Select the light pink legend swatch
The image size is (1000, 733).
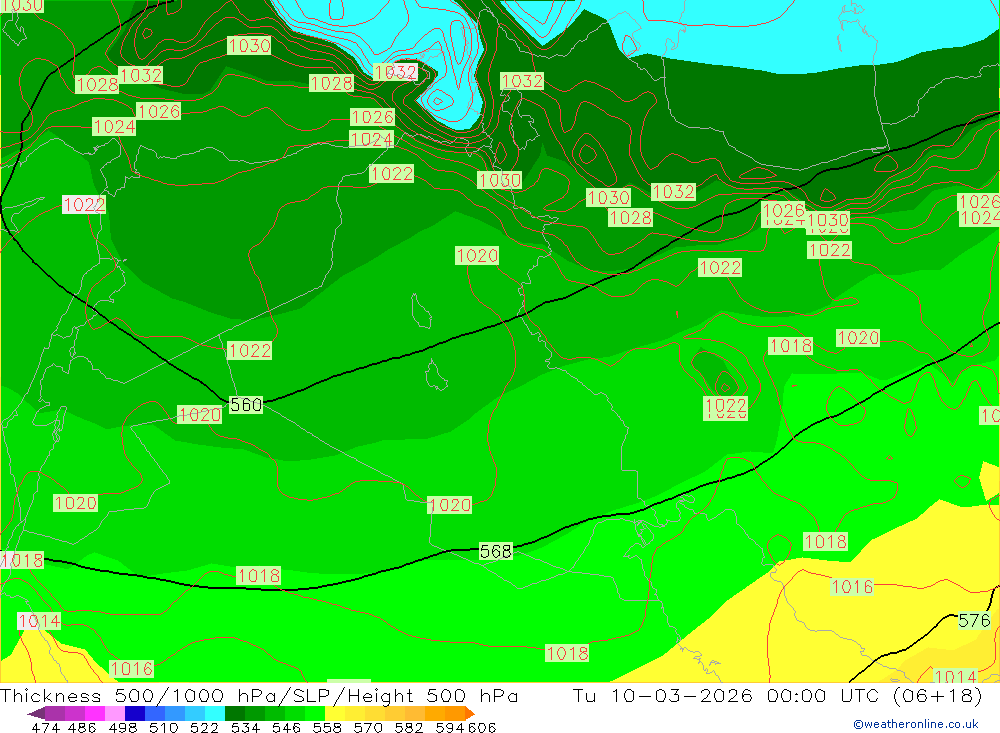tap(115, 713)
